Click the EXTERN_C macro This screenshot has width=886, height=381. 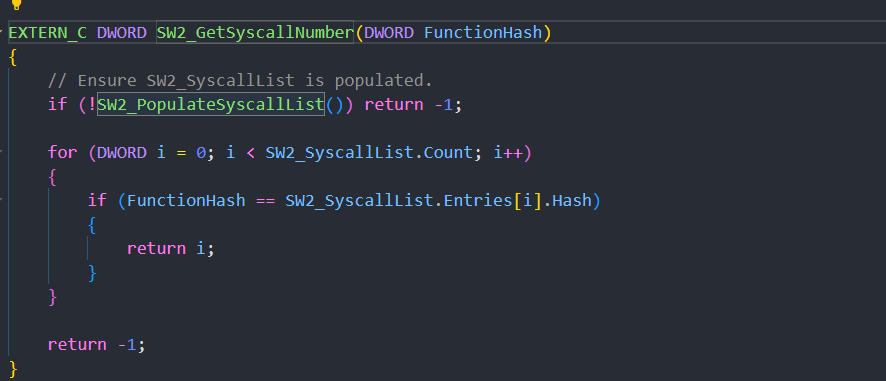coord(48,33)
